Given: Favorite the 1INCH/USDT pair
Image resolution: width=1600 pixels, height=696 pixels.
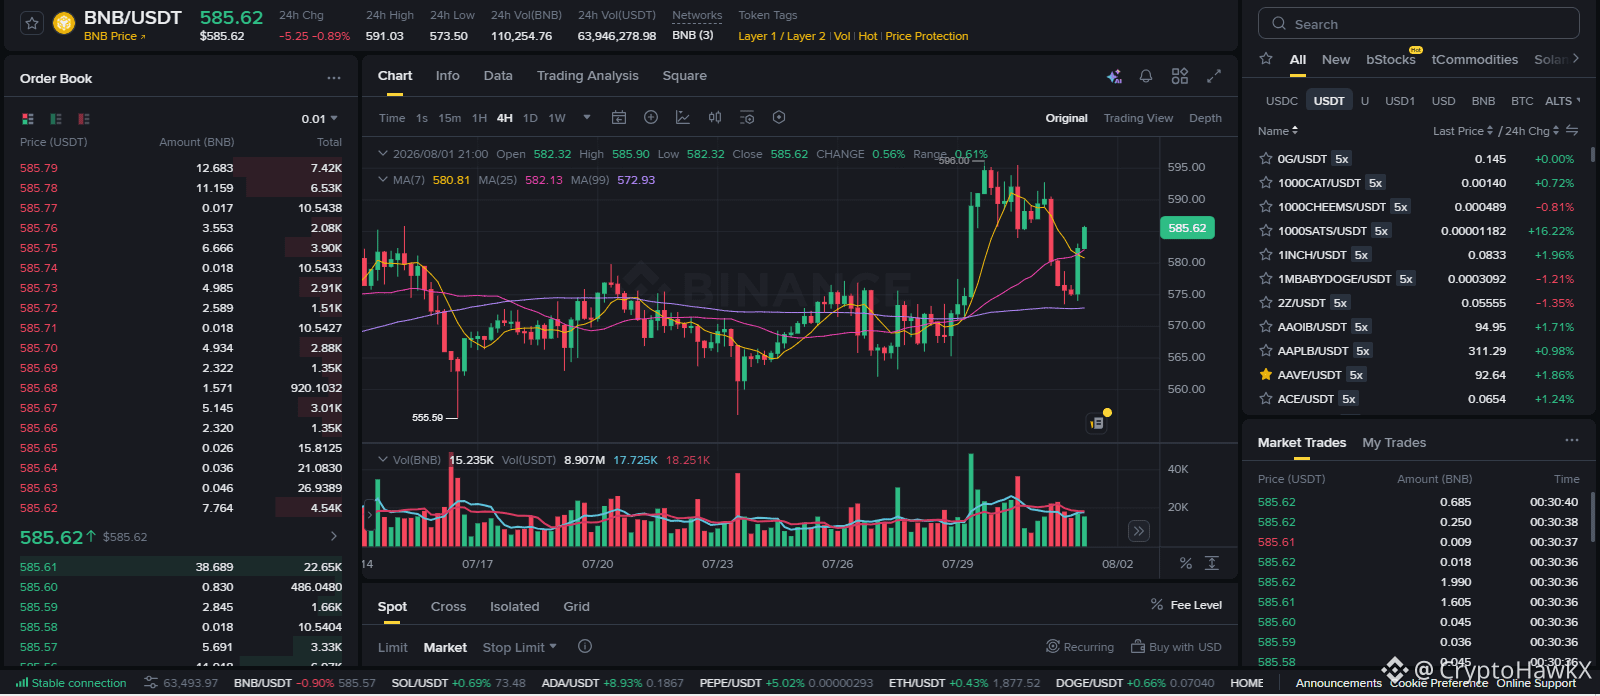Looking at the screenshot, I should (1266, 255).
